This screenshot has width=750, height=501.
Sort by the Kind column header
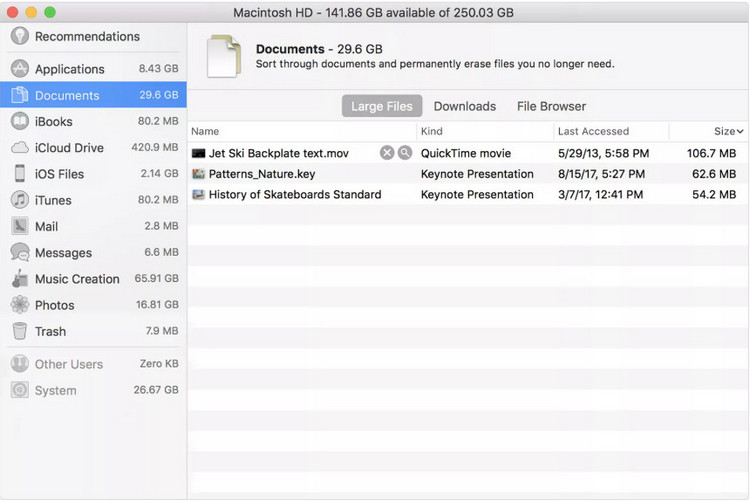(431, 131)
